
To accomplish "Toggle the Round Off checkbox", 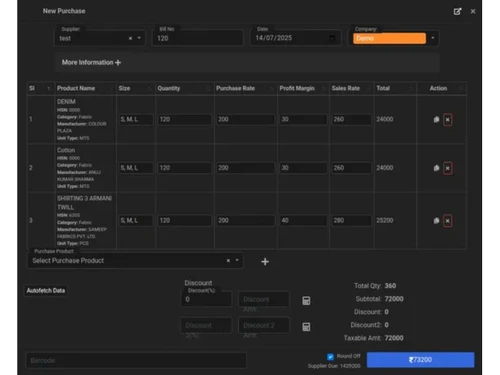I will point(330,357).
